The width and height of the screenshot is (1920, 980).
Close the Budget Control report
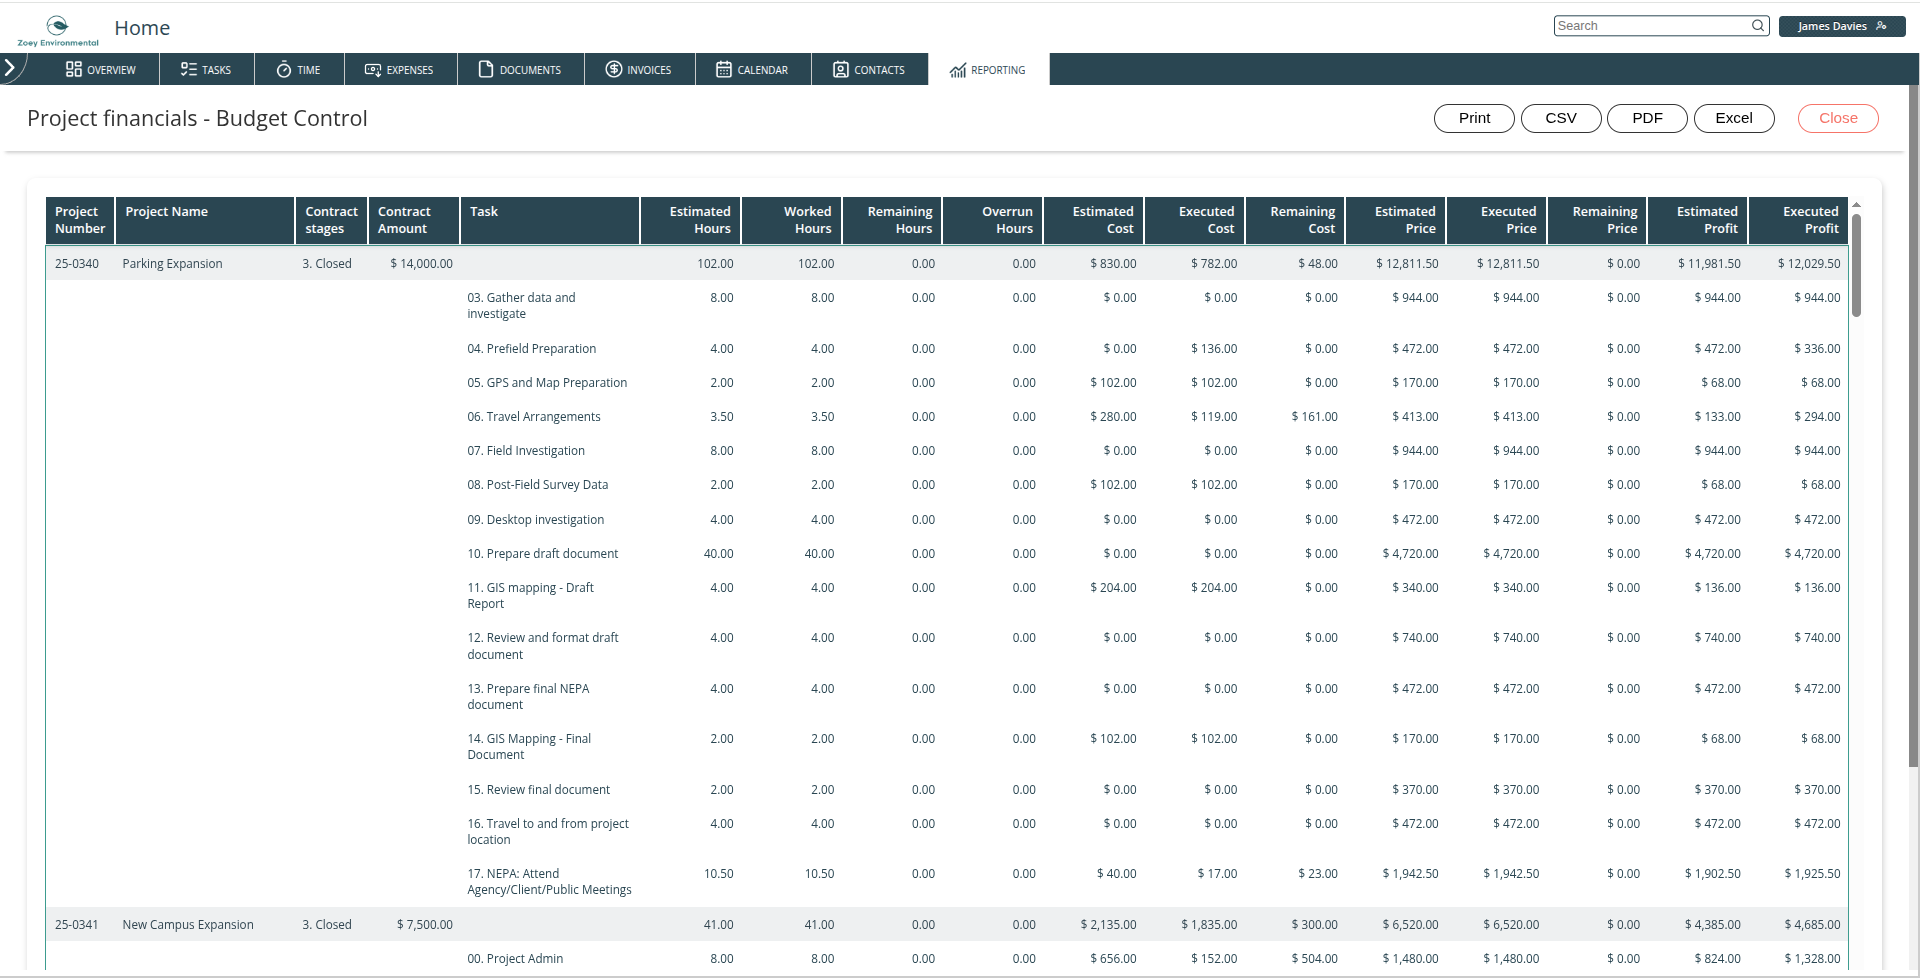tap(1838, 118)
